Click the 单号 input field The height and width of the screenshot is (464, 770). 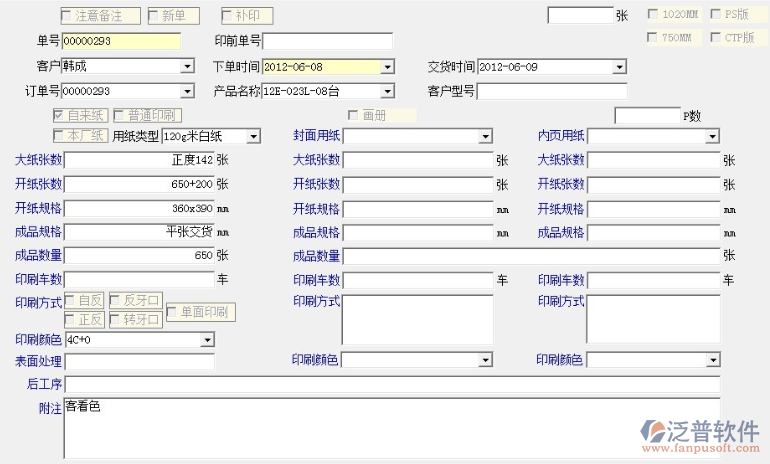pos(121,41)
